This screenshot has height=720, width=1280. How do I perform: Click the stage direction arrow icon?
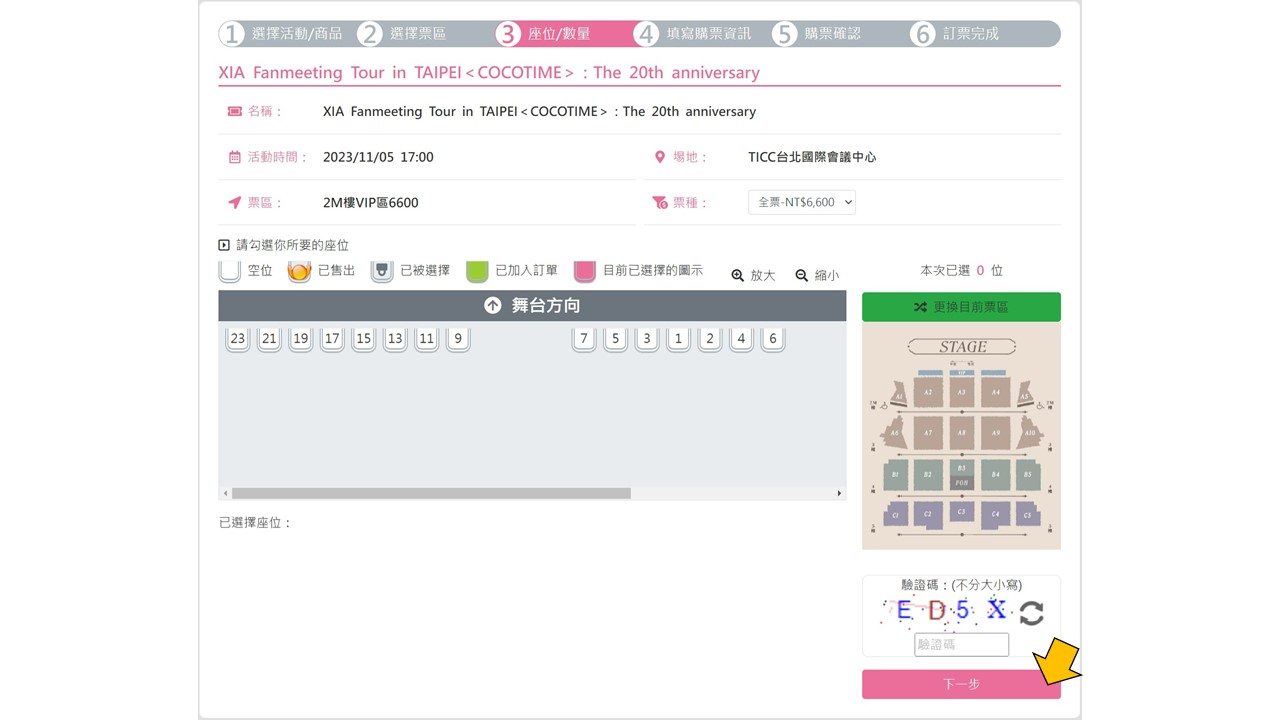[x=492, y=306]
